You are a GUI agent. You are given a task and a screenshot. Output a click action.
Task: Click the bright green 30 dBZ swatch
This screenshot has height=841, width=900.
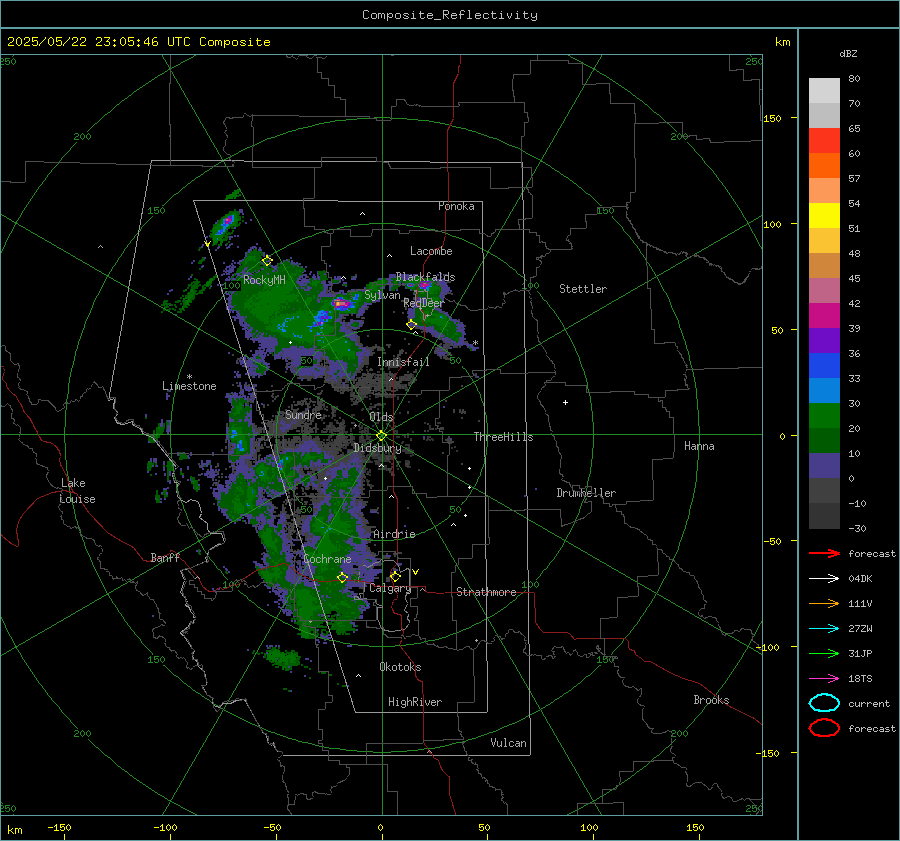tap(824, 416)
